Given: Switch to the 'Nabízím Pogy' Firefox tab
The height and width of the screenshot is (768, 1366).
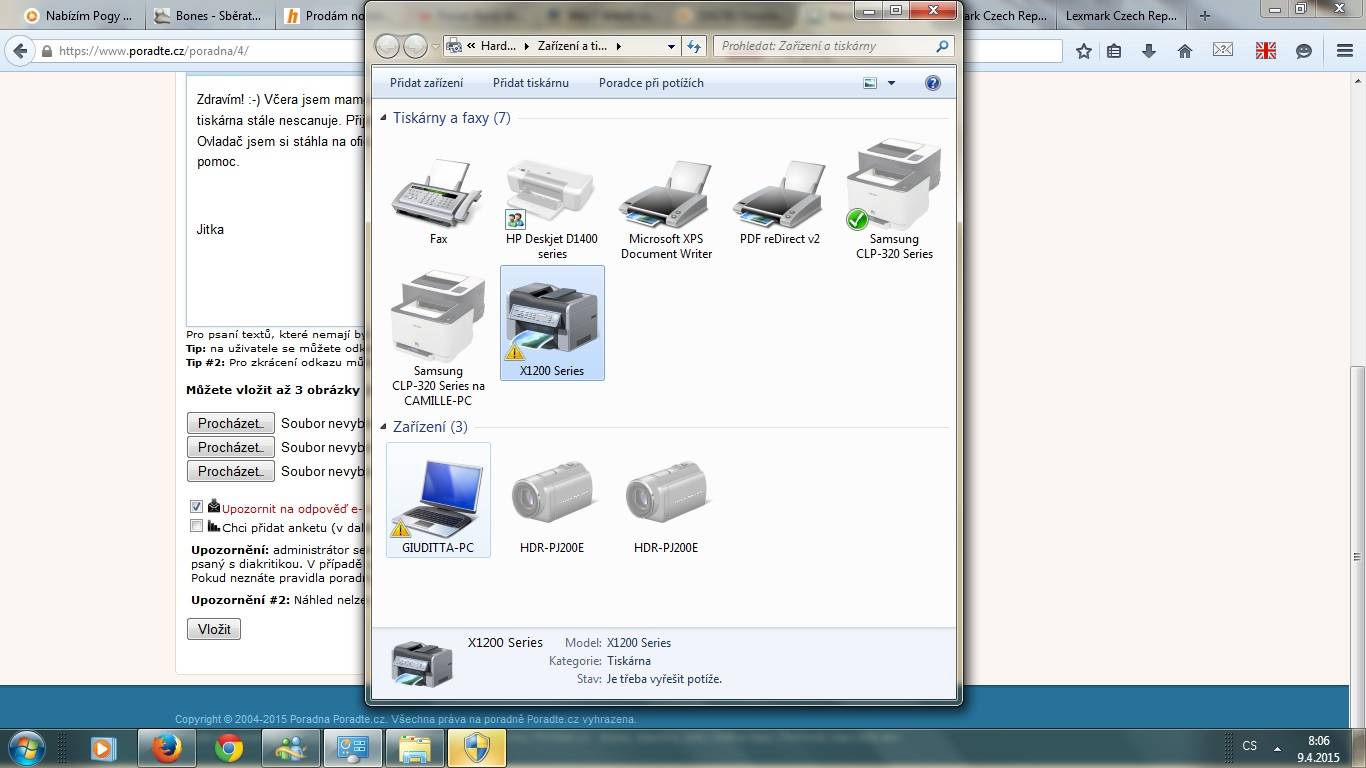Looking at the screenshot, I should click(x=79, y=16).
